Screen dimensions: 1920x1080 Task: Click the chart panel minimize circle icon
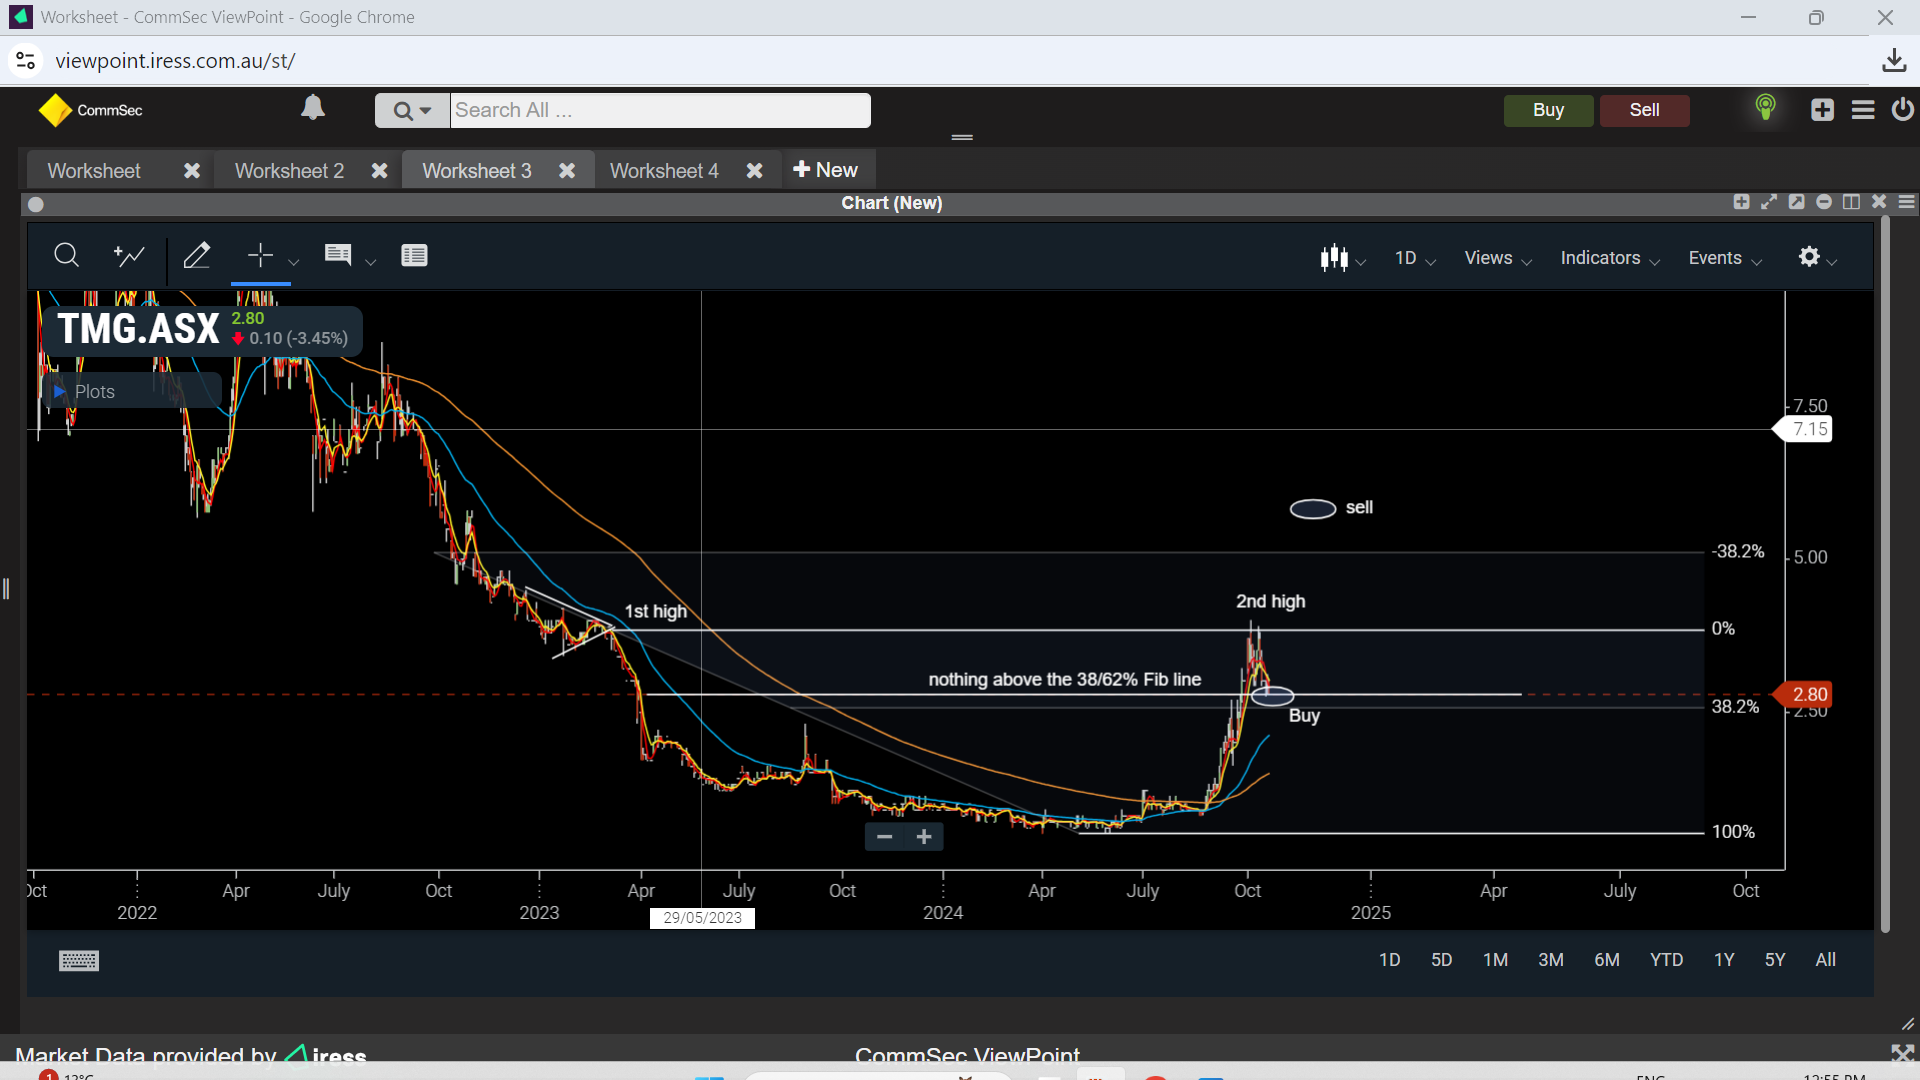click(1824, 202)
